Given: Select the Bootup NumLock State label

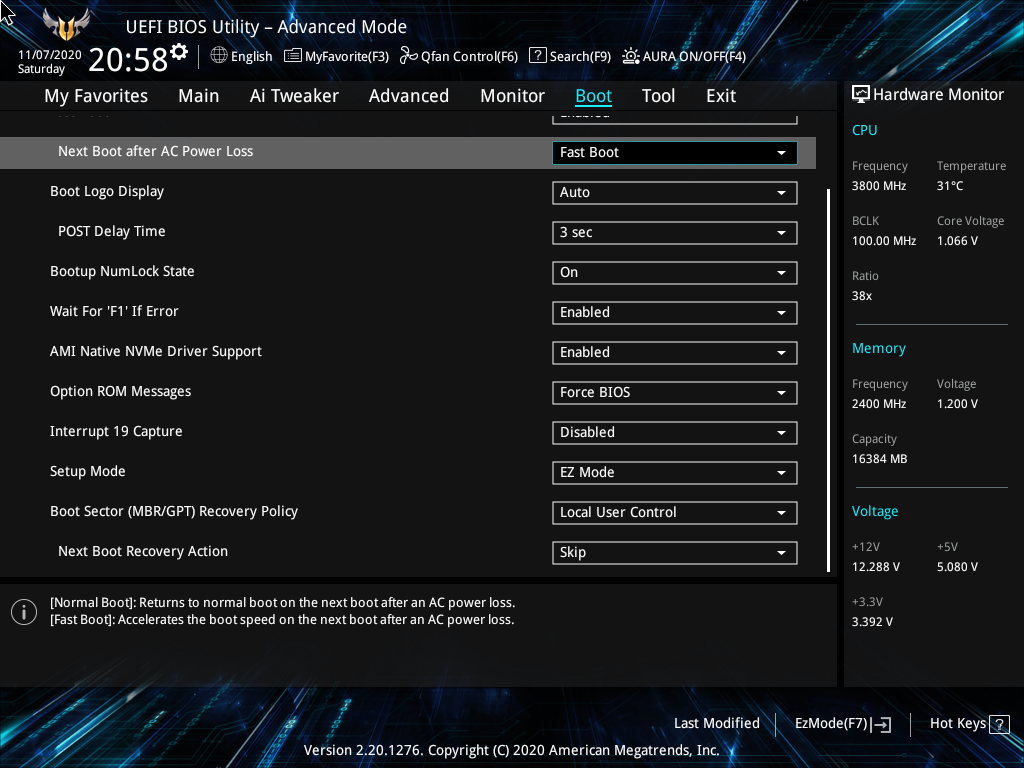Looking at the screenshot, I should [122, 272].
